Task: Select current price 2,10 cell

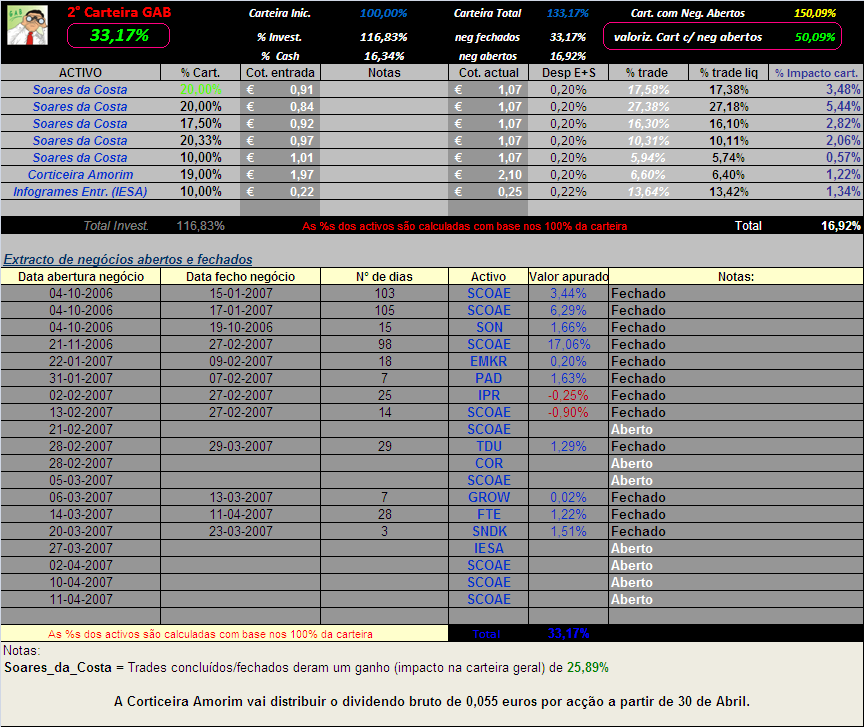Action: tap(488, 175)
